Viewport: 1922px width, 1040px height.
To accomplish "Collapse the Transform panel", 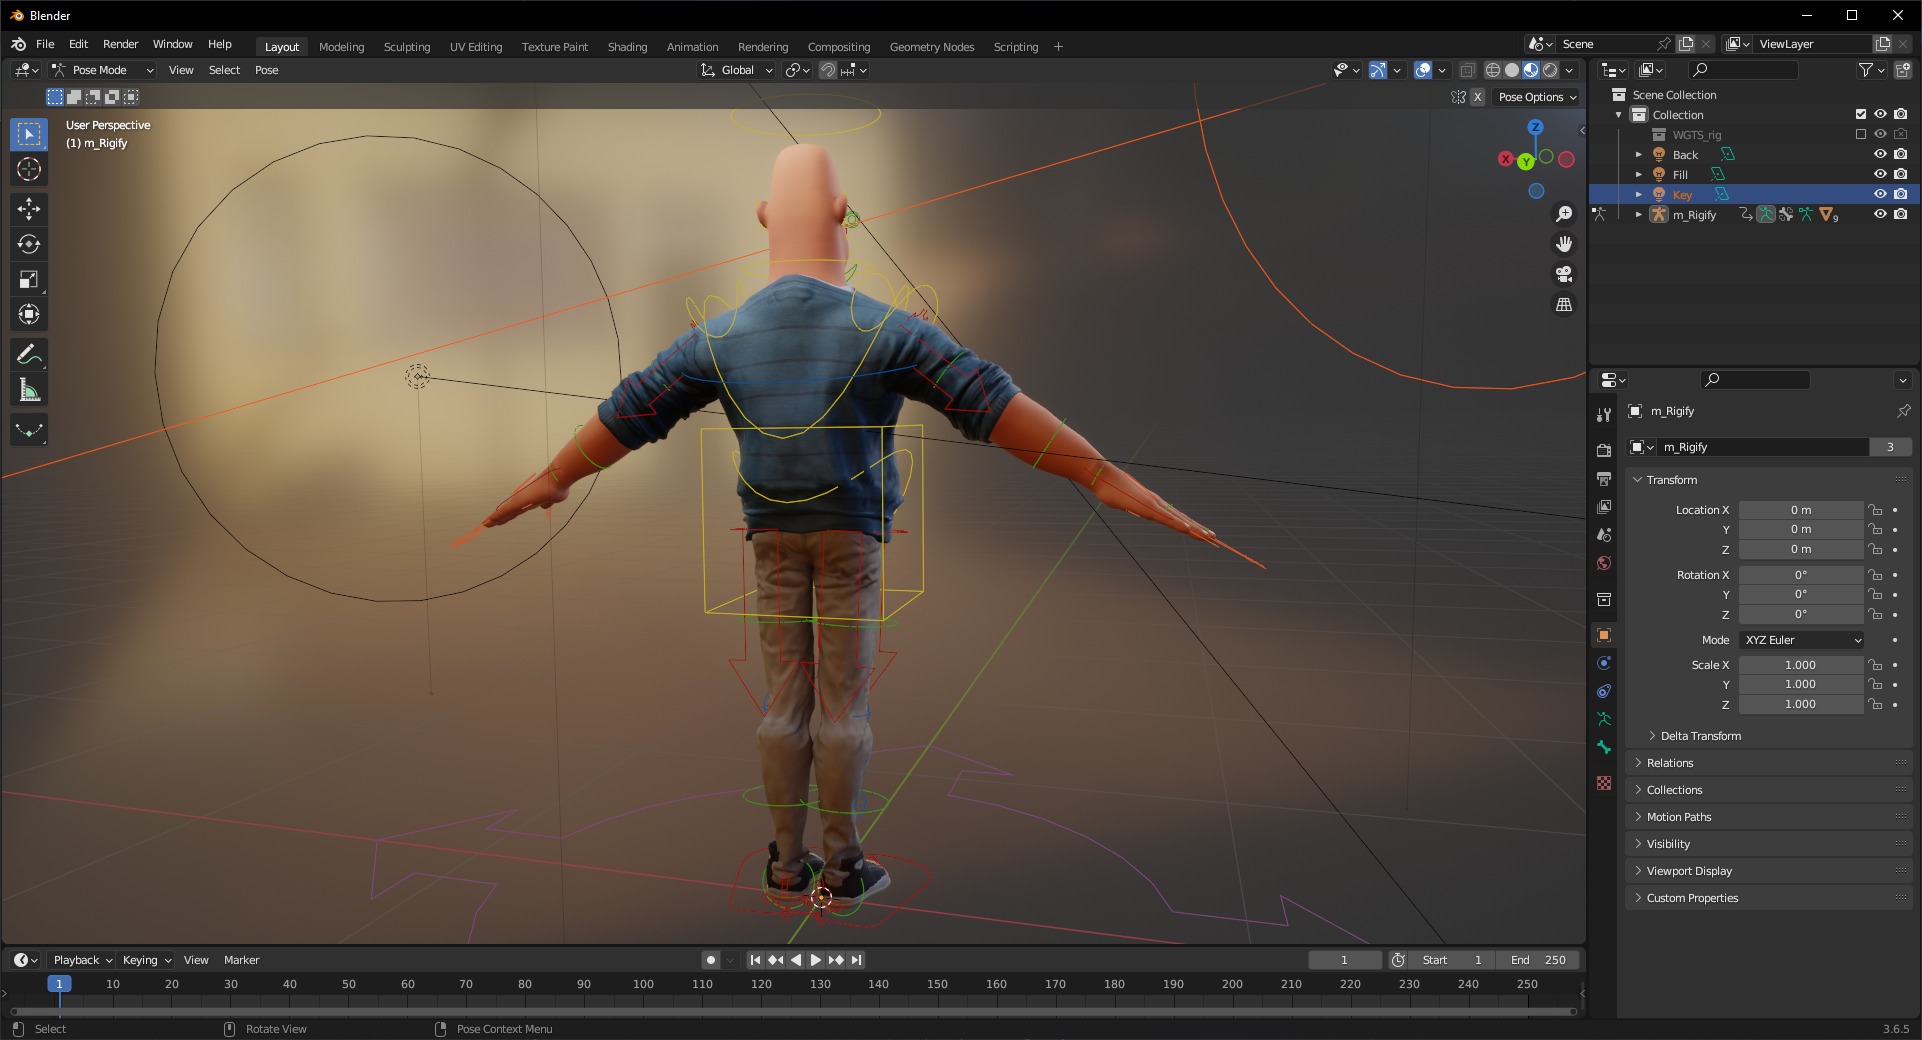I will click(1671, 480).
